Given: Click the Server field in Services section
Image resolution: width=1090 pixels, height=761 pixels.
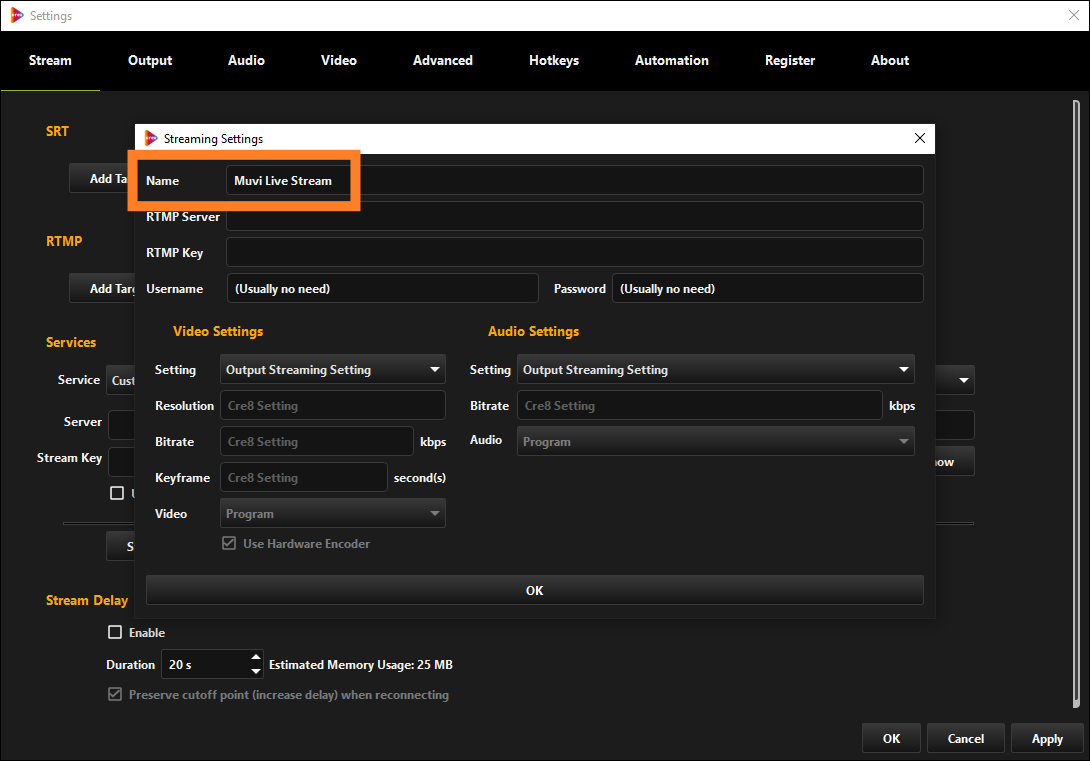Looking at the screenshot, I should (122, 425).
